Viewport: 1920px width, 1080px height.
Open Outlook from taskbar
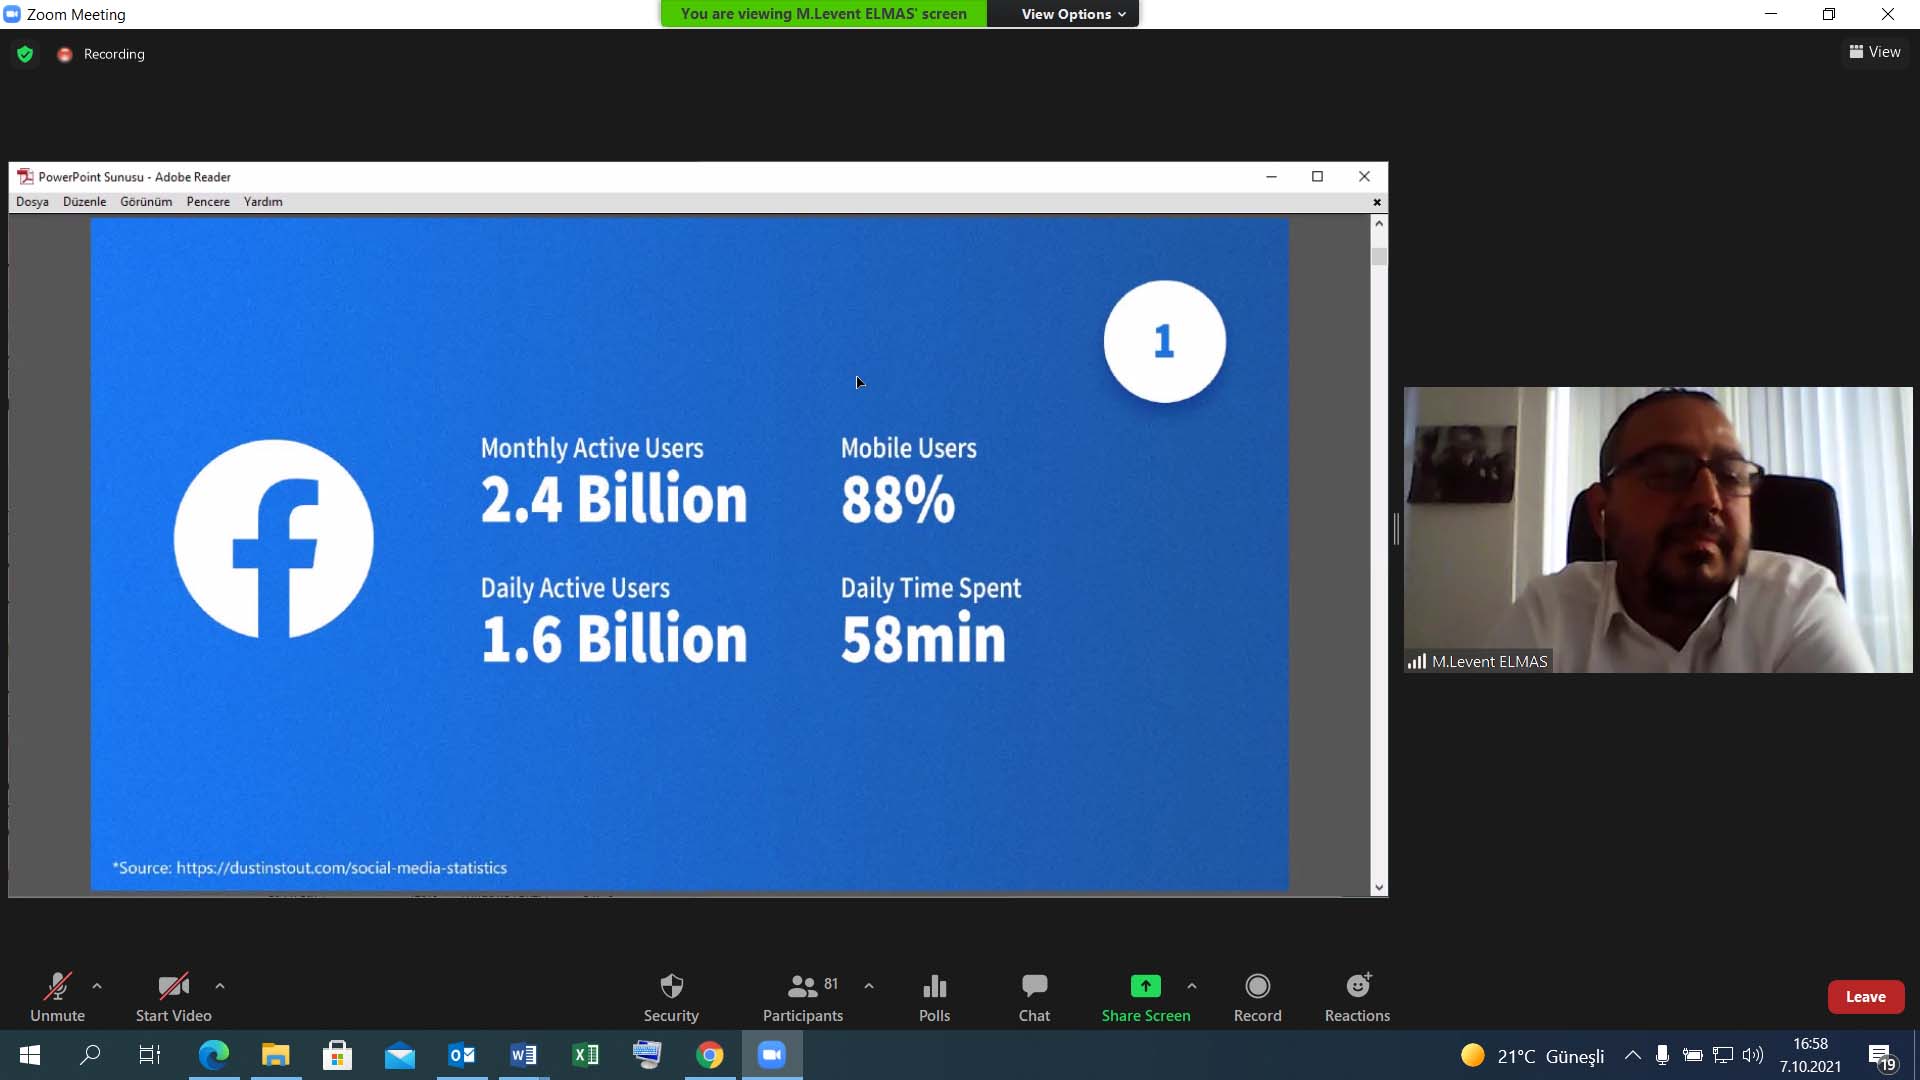tap(462, 1055)
